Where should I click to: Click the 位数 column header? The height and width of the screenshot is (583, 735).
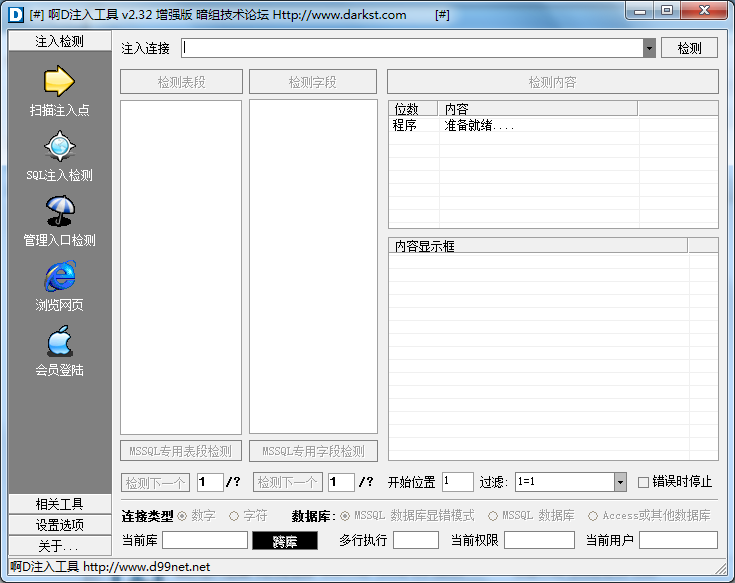pyautogui.click(x=413, y=109)
